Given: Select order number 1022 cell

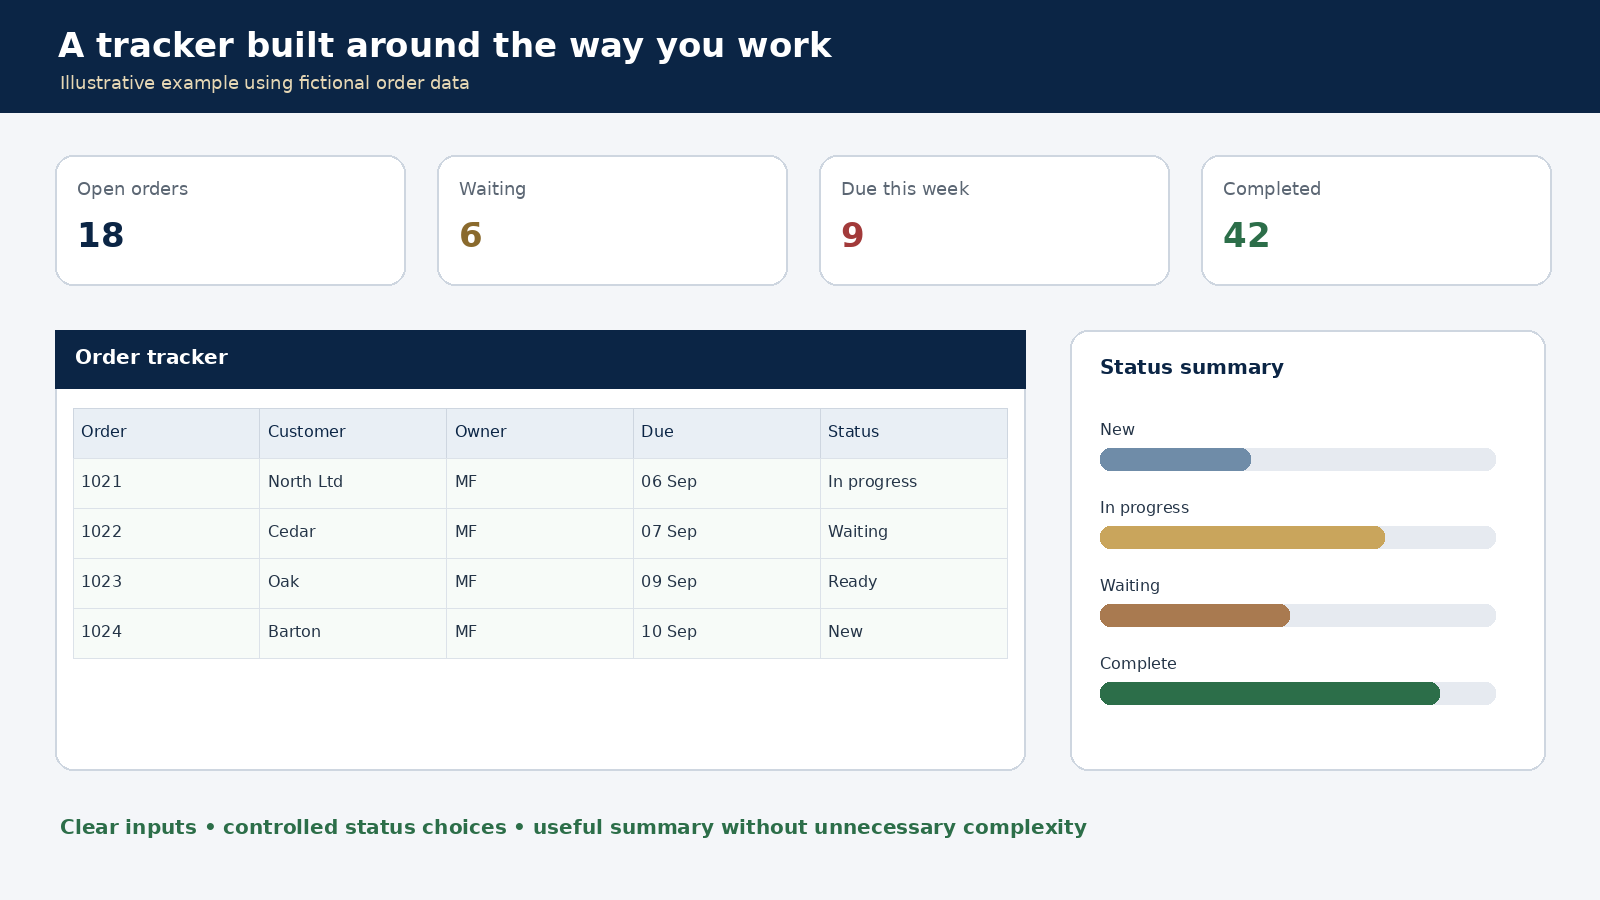Looking at the screenshot, I should [166, 533].
